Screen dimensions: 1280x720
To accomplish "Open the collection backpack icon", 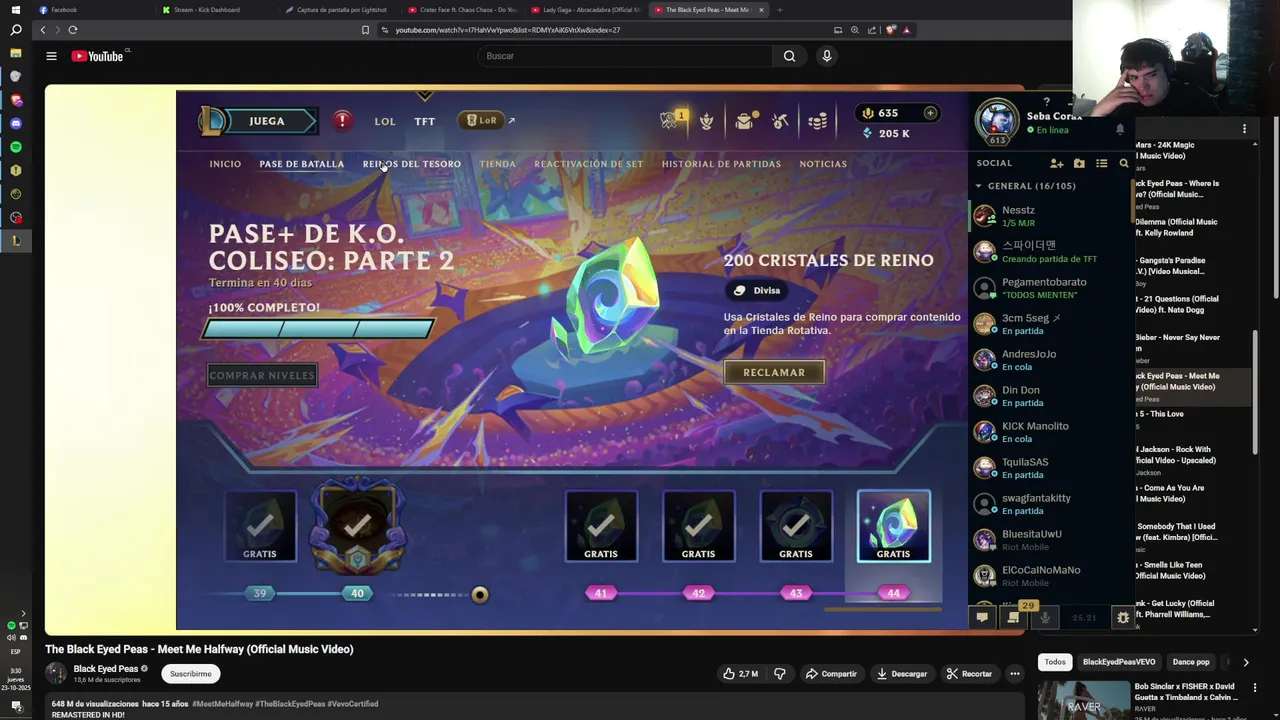I will [744, 121].
